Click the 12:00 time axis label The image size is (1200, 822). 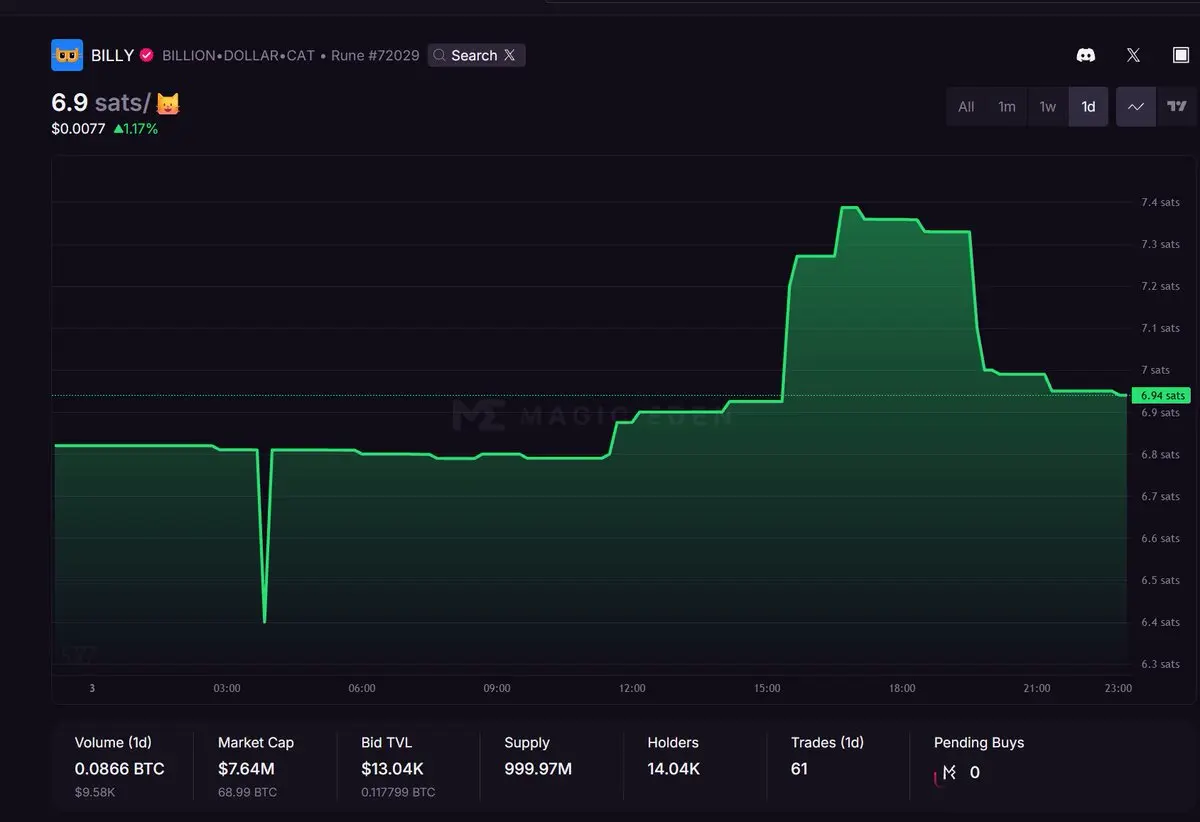point(632,688)
